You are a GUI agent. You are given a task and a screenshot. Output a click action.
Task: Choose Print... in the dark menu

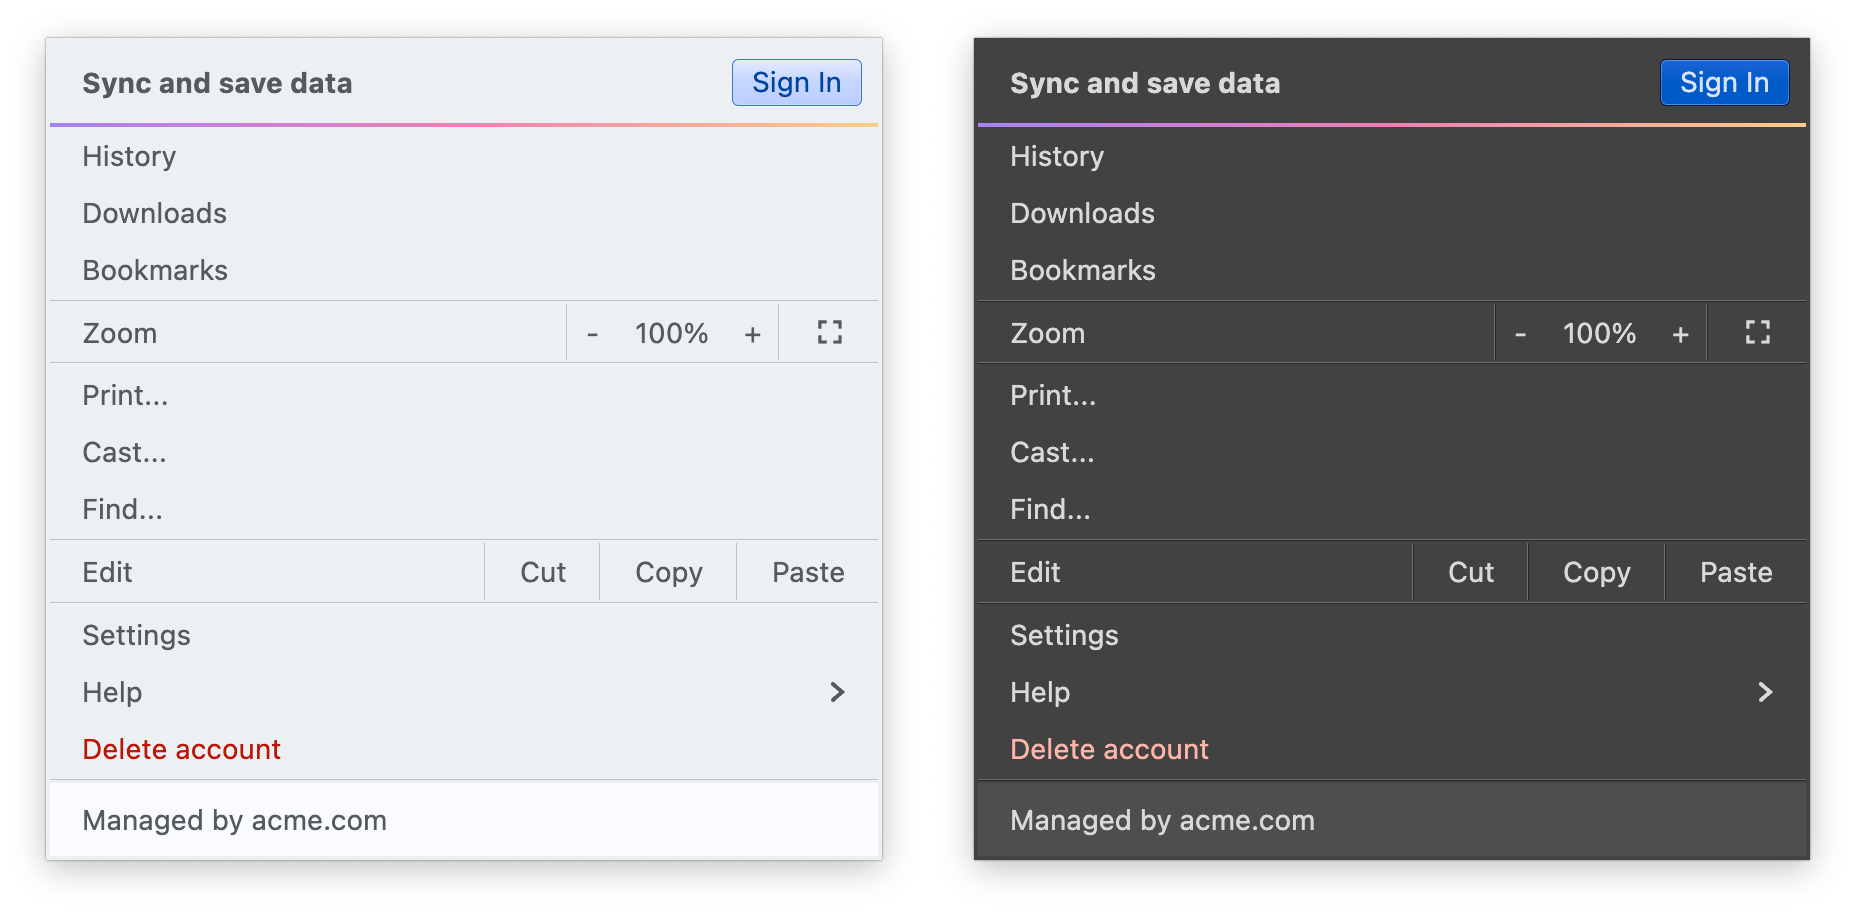(1053, 396)
